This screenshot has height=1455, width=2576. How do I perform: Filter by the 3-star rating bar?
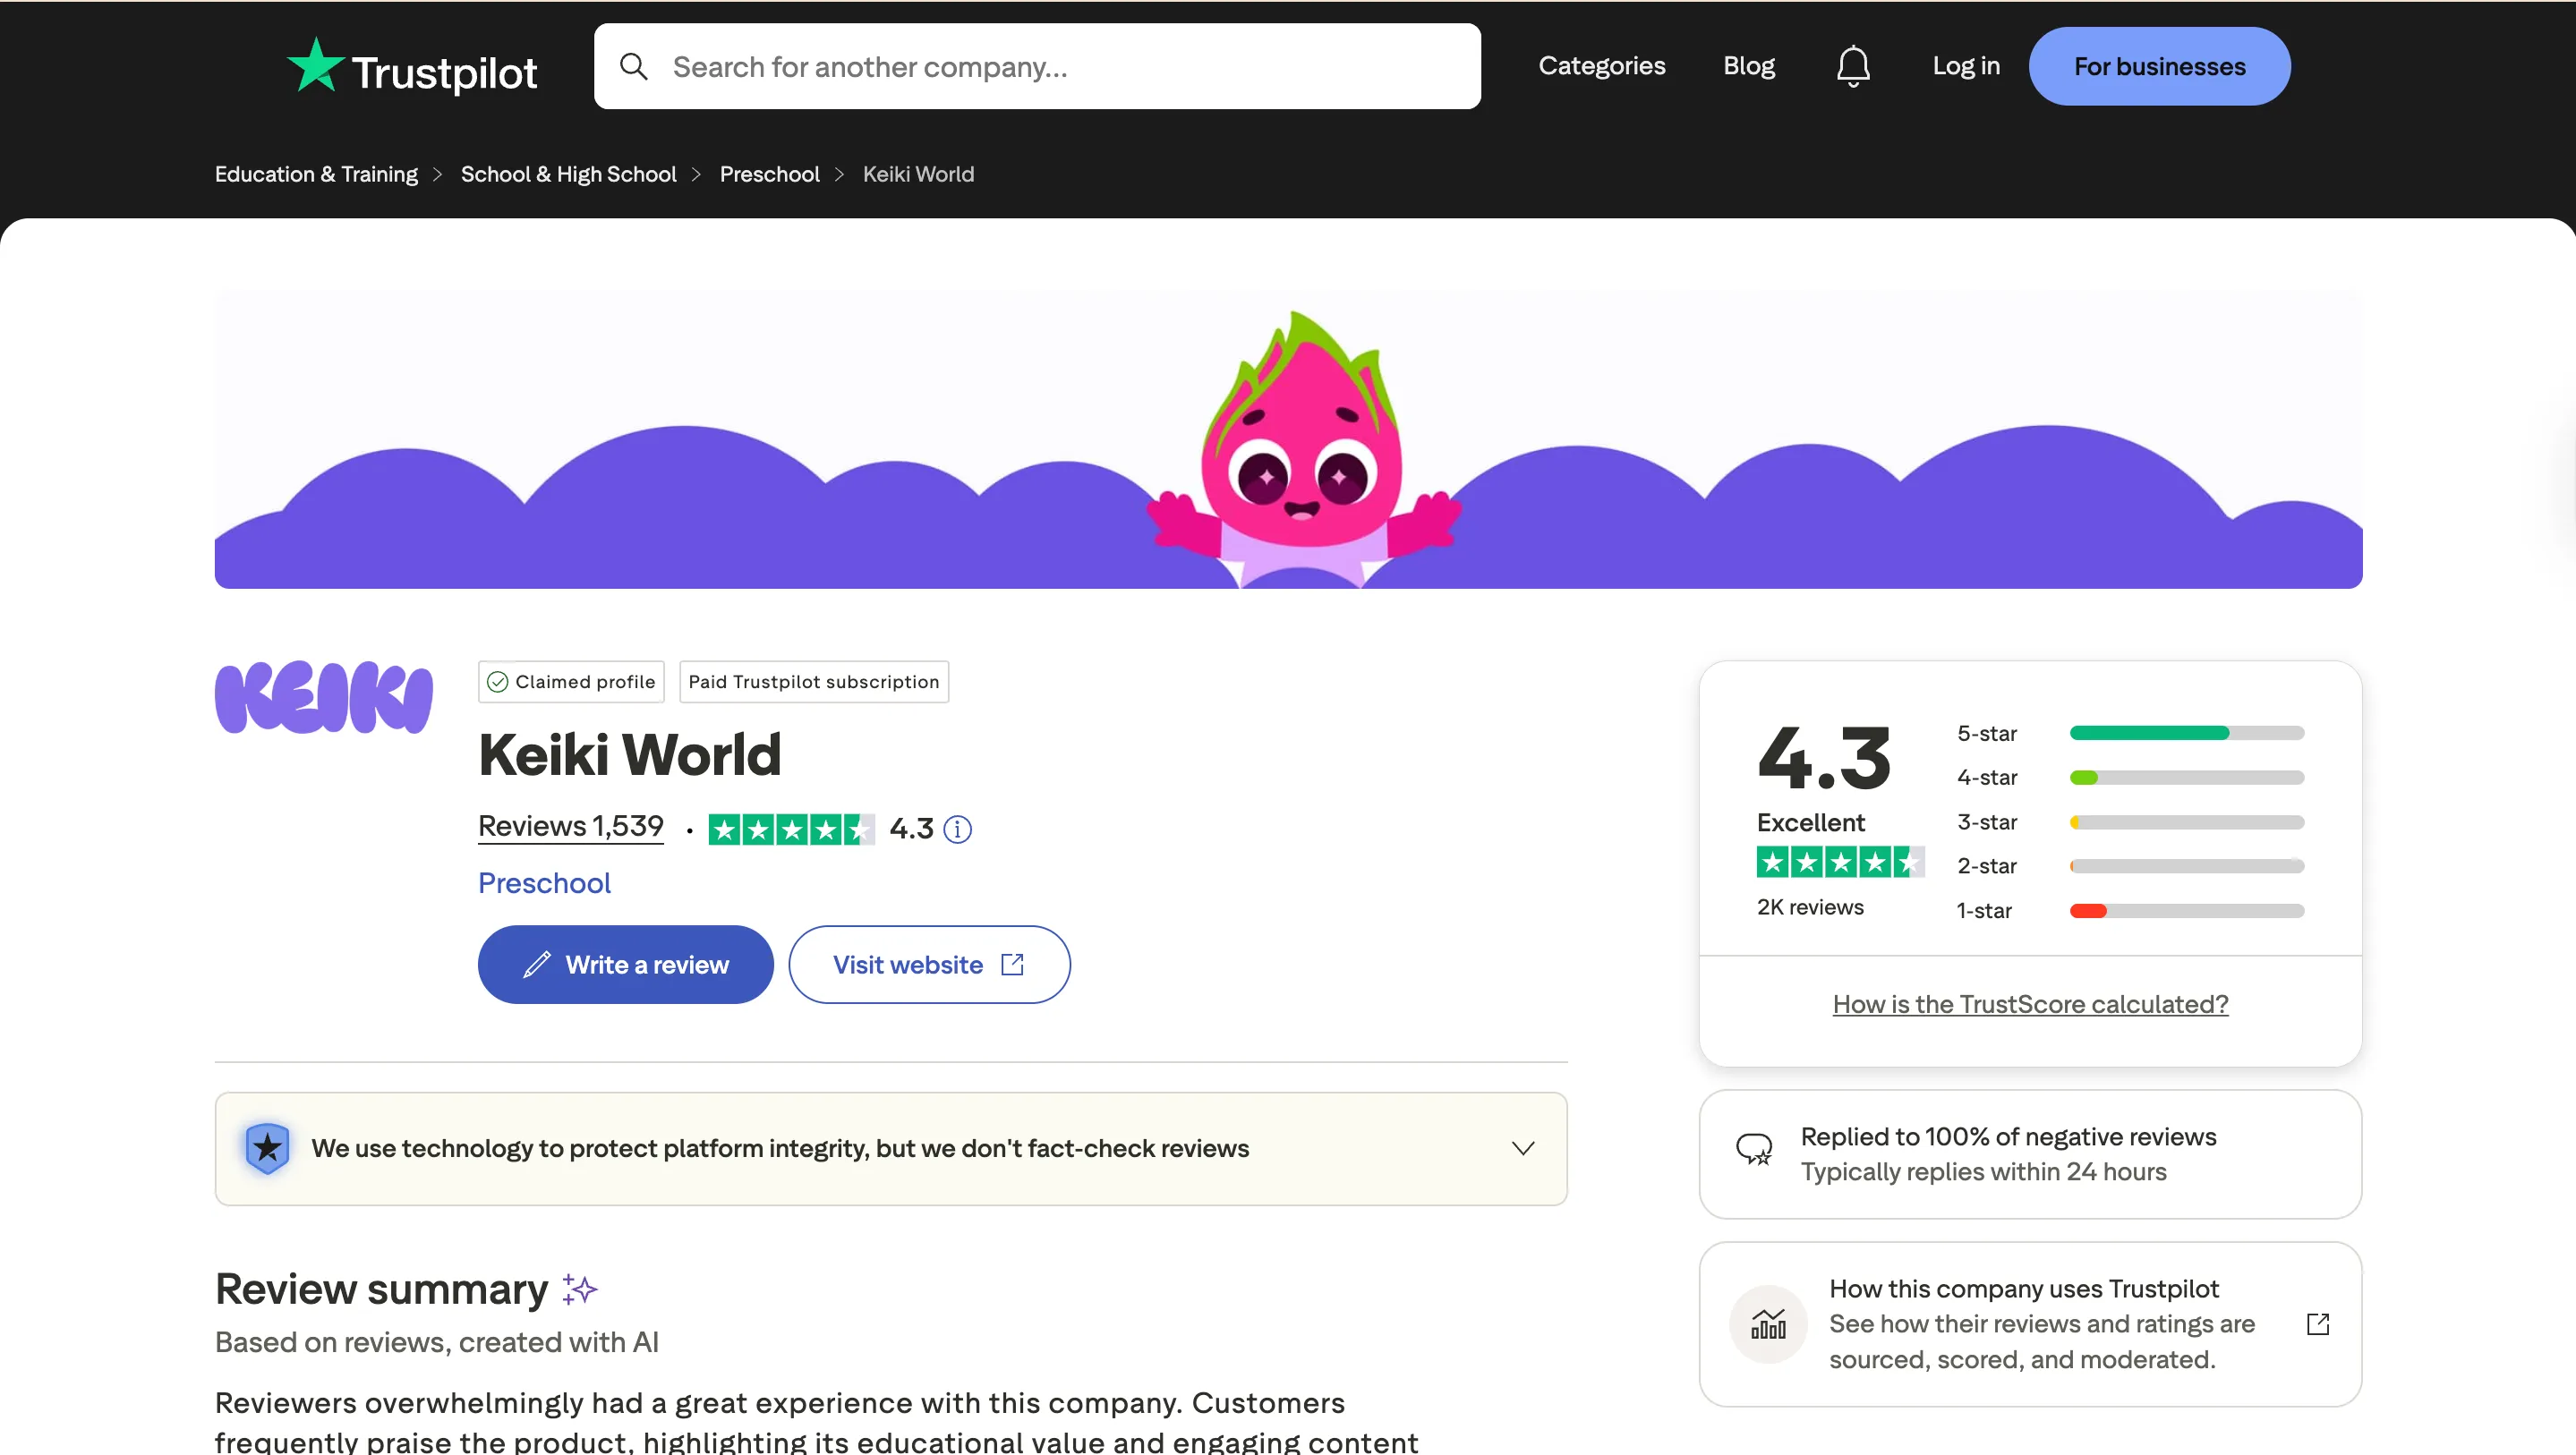pos(2130,822)
